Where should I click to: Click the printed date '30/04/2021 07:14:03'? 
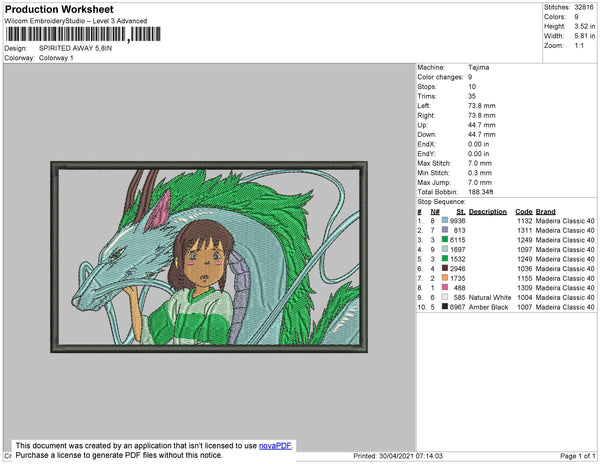(411, 456)
